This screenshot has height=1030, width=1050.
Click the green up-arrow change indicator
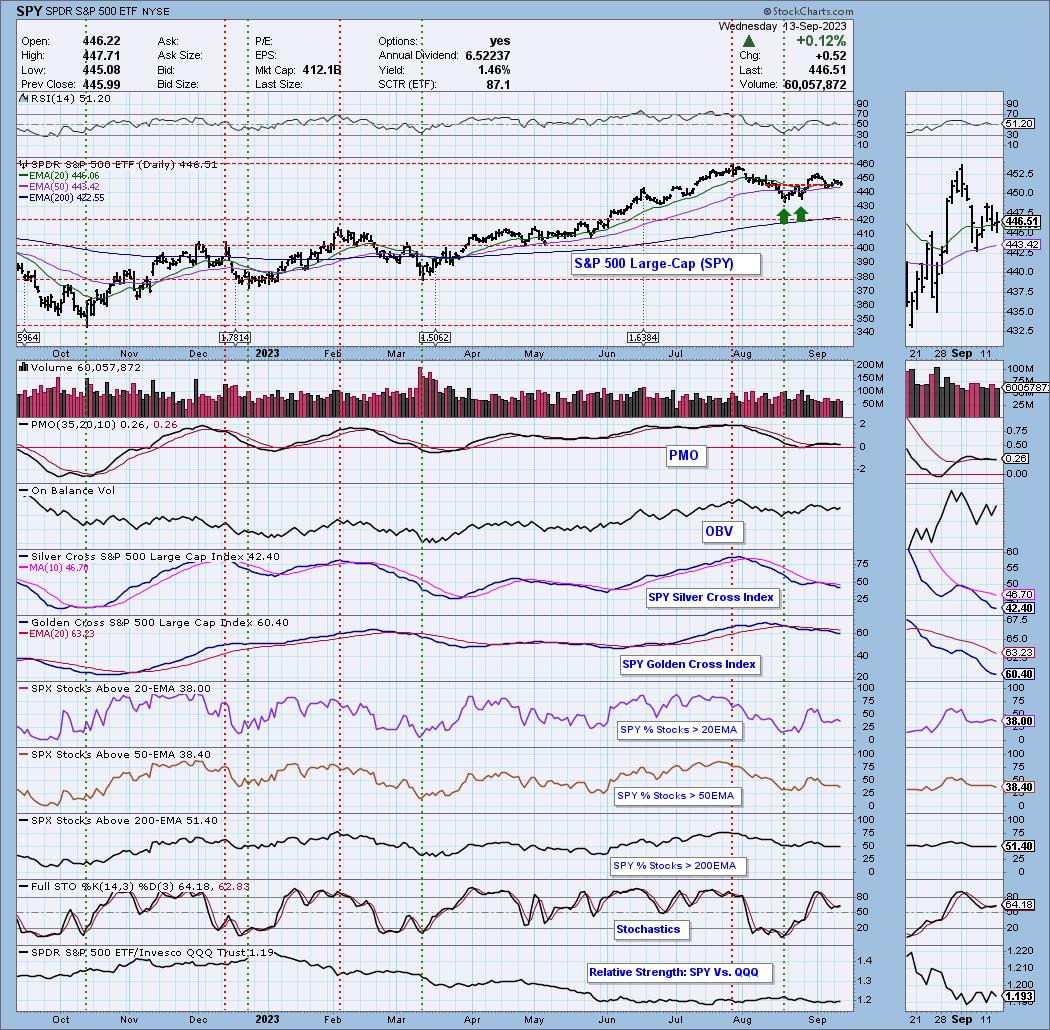[749, 42]
